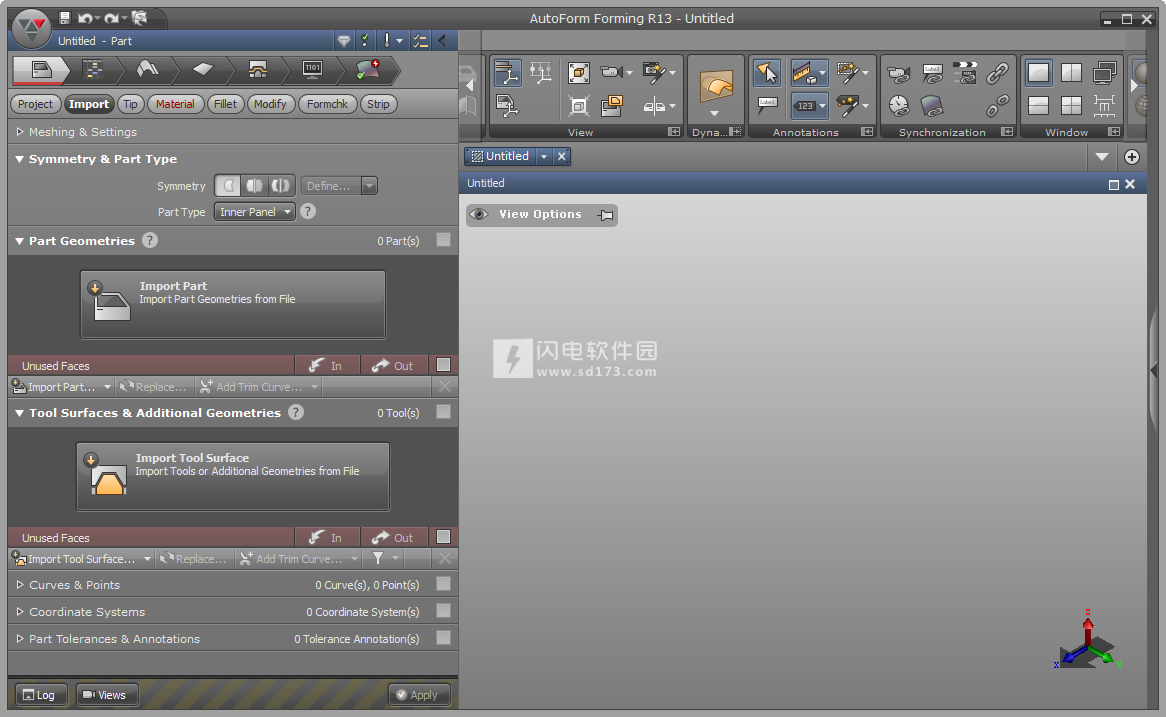Click the Log button
1166x717 pixels.
pos(39,695)
